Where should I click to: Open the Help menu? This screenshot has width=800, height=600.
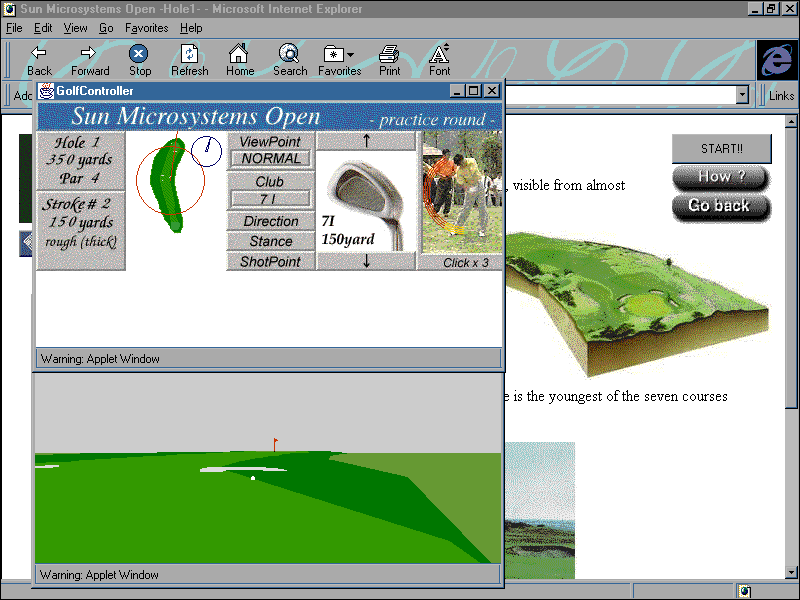tap(191, 28)
